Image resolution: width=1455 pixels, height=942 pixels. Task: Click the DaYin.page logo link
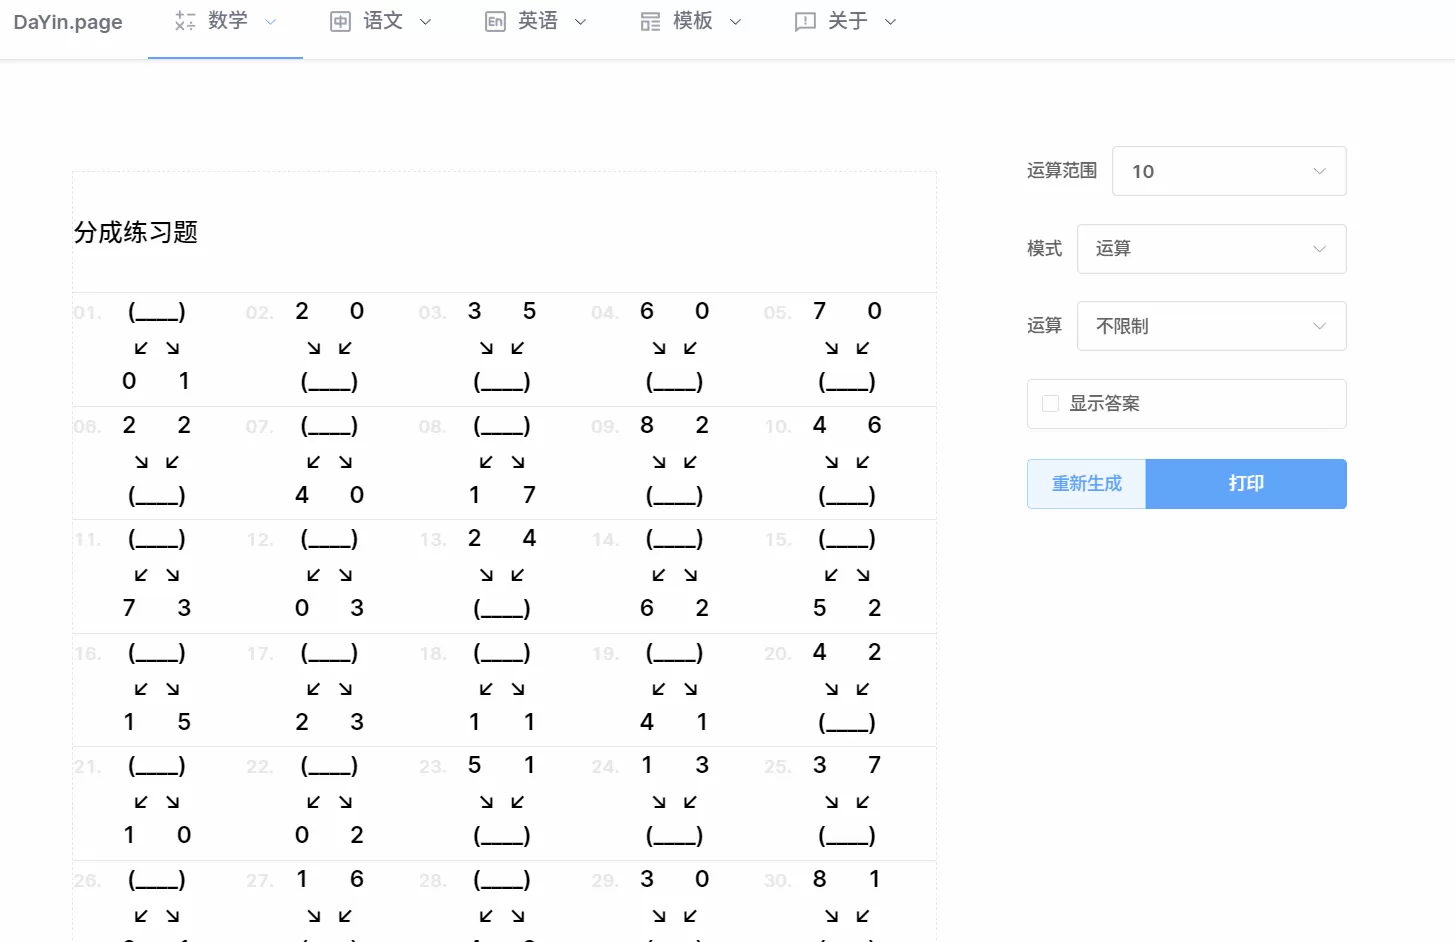[67, 21]
